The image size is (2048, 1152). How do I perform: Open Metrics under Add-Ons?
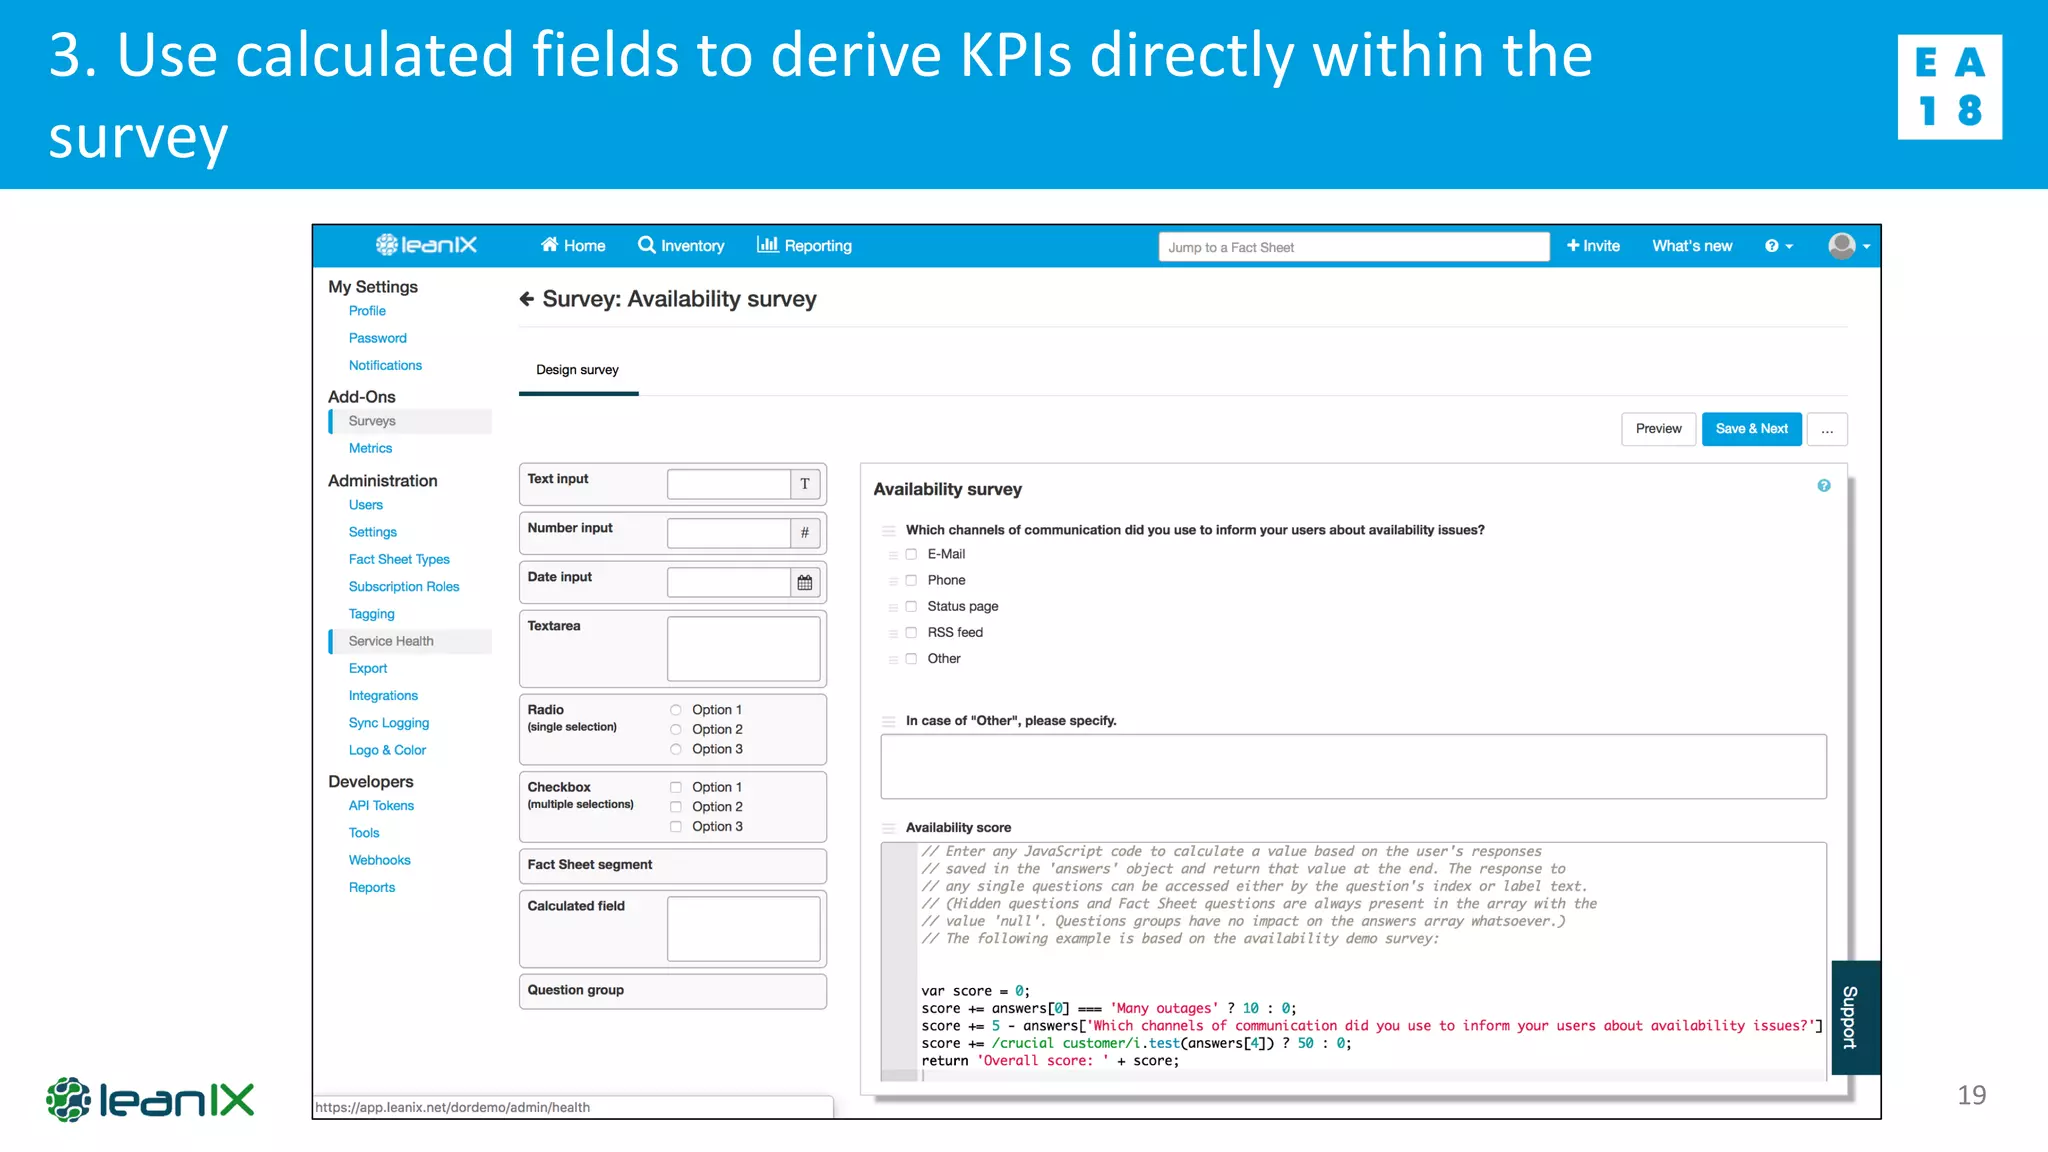(370, 448)
